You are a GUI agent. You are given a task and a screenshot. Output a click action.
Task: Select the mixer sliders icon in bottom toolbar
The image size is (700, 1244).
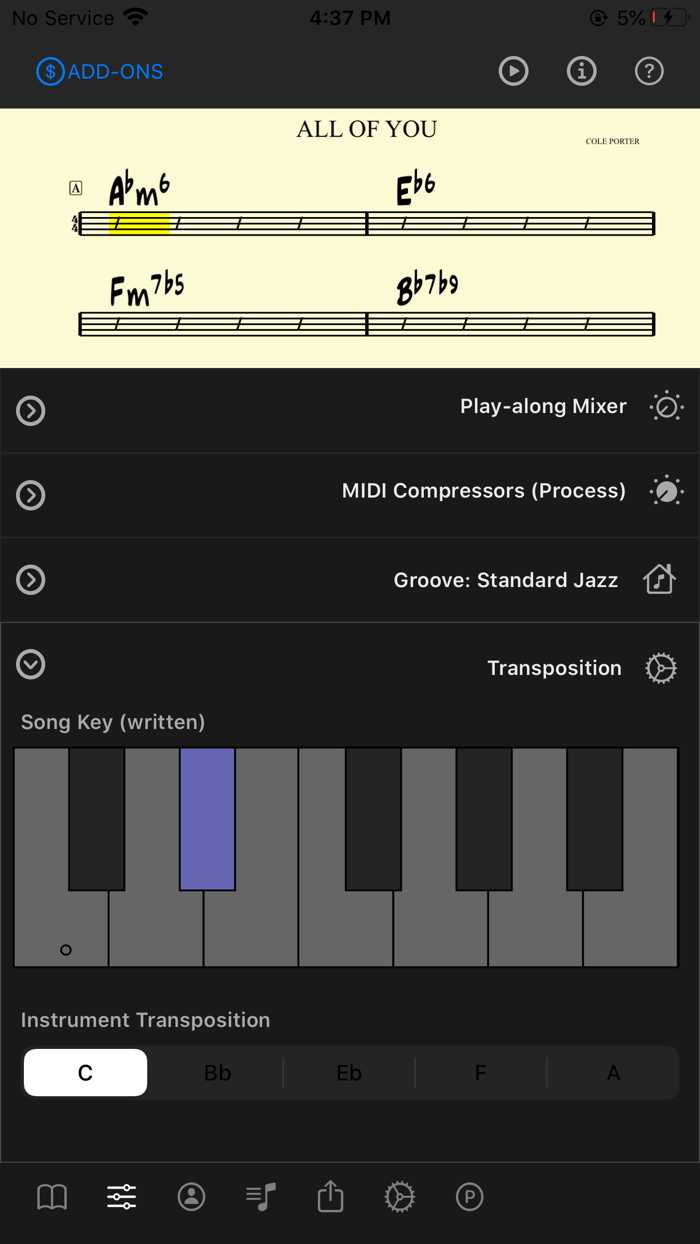point(121,1196)
